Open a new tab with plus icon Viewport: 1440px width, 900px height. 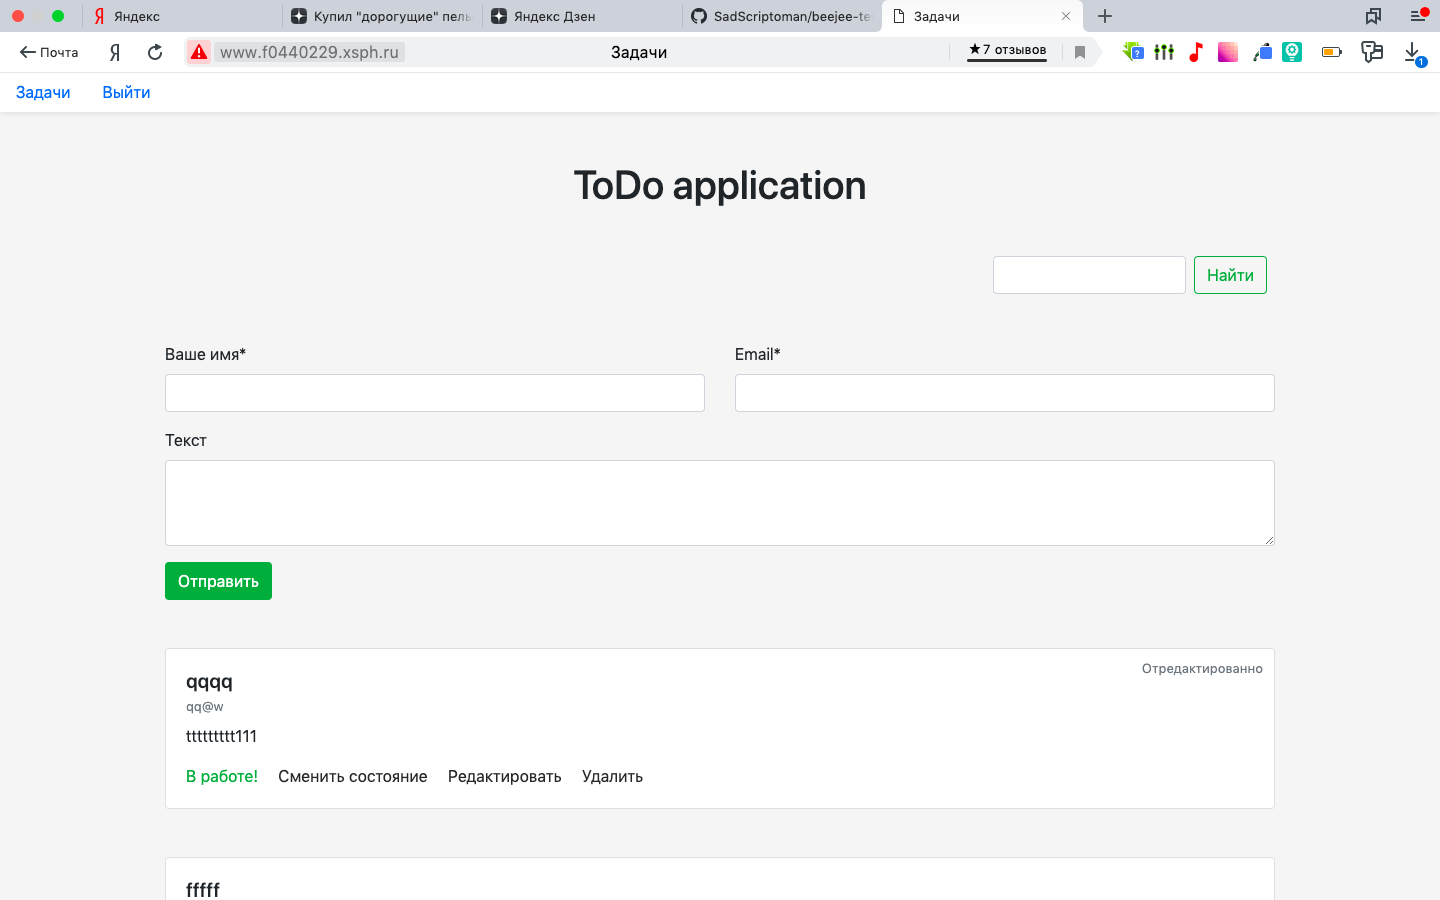(1105, 16)
